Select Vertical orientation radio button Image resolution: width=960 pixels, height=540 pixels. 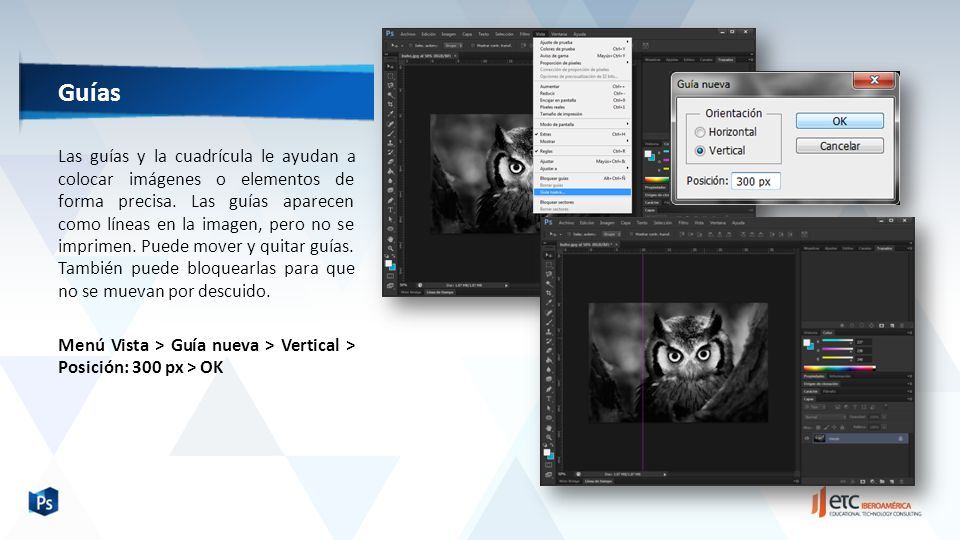(x=700, y=151)
